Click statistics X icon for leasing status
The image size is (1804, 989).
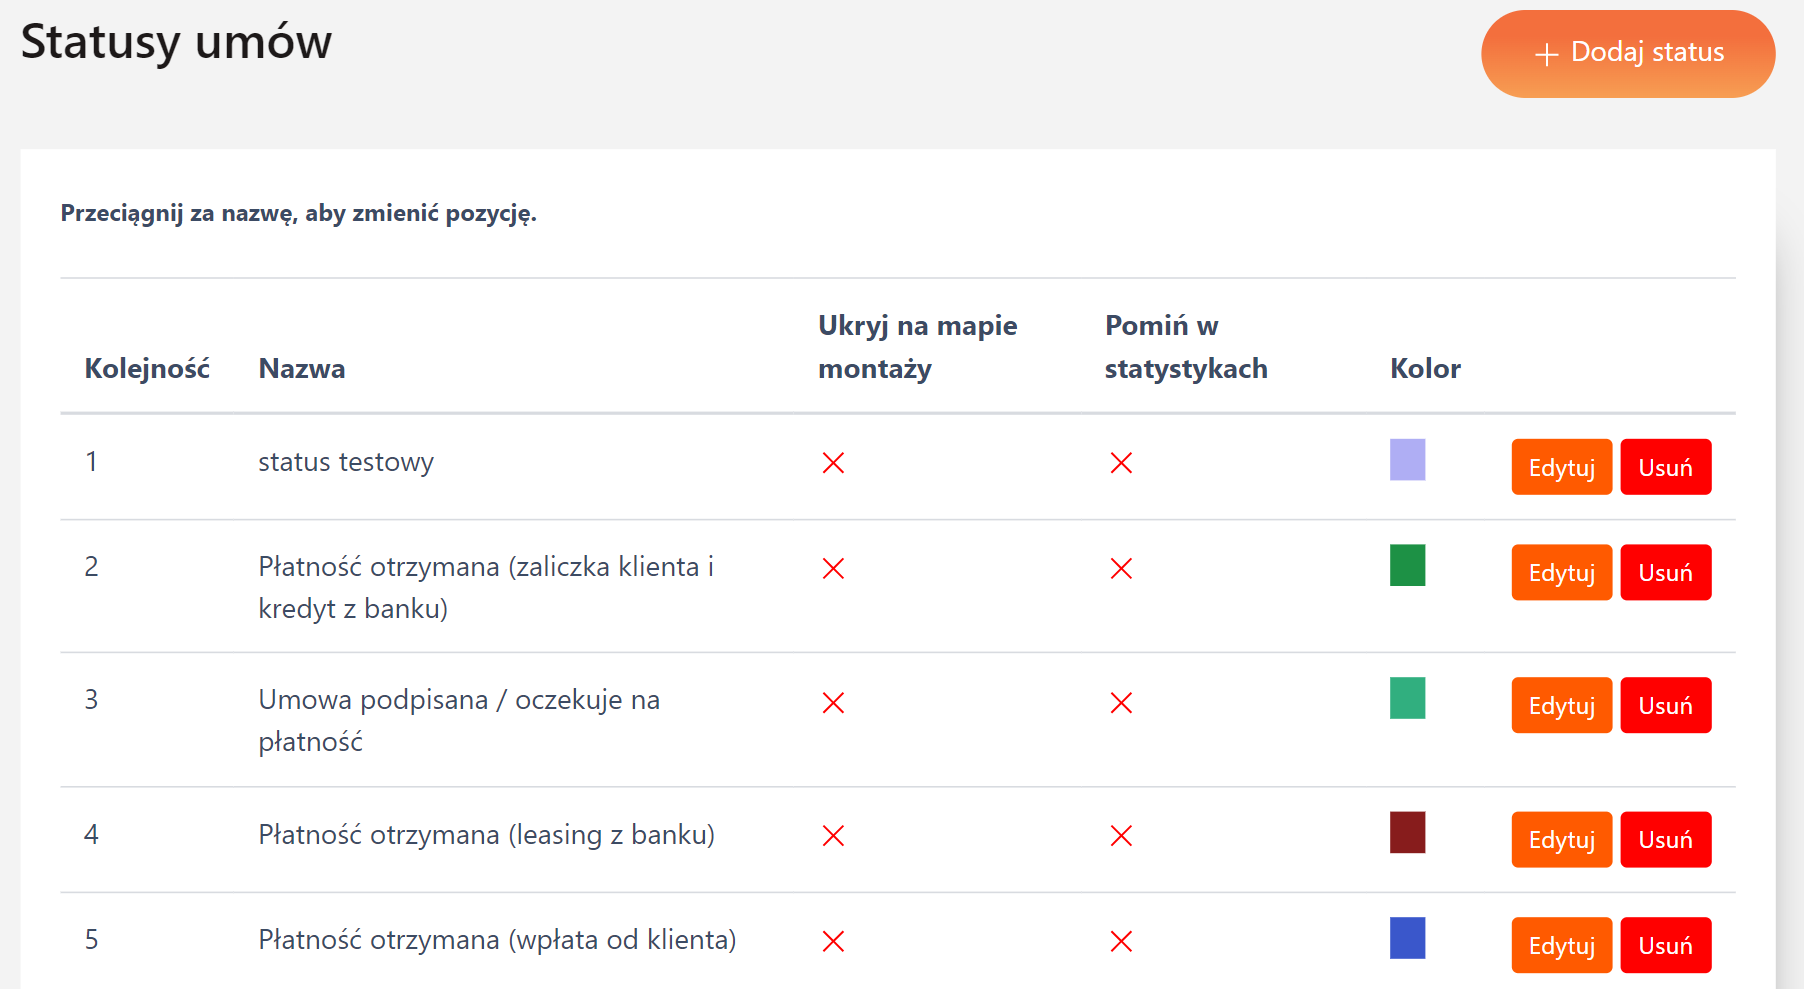(1121, 836)
